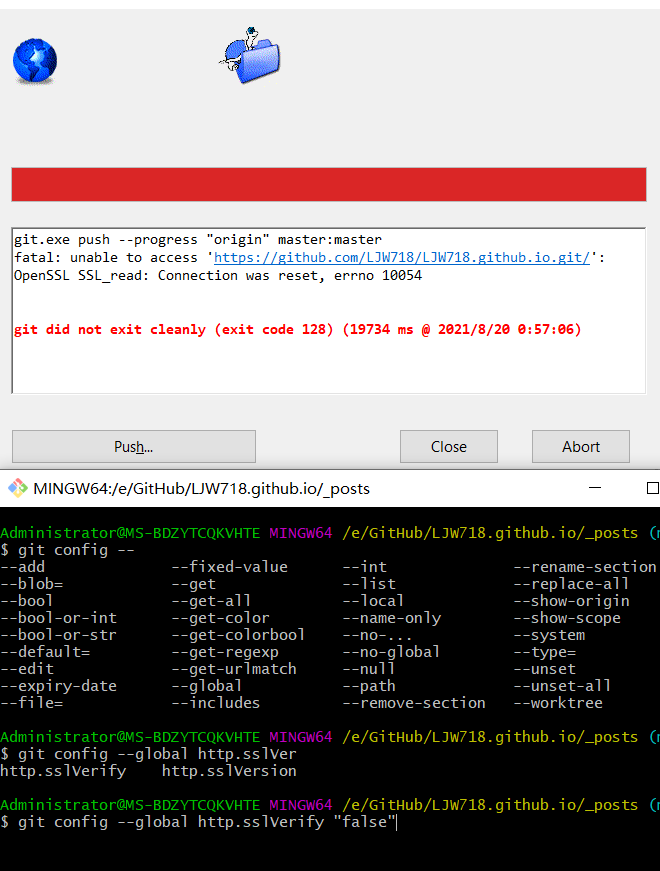Screen dimensions: 660x871
Task: Click the Close button in push dialog
Action: (449, 447)
